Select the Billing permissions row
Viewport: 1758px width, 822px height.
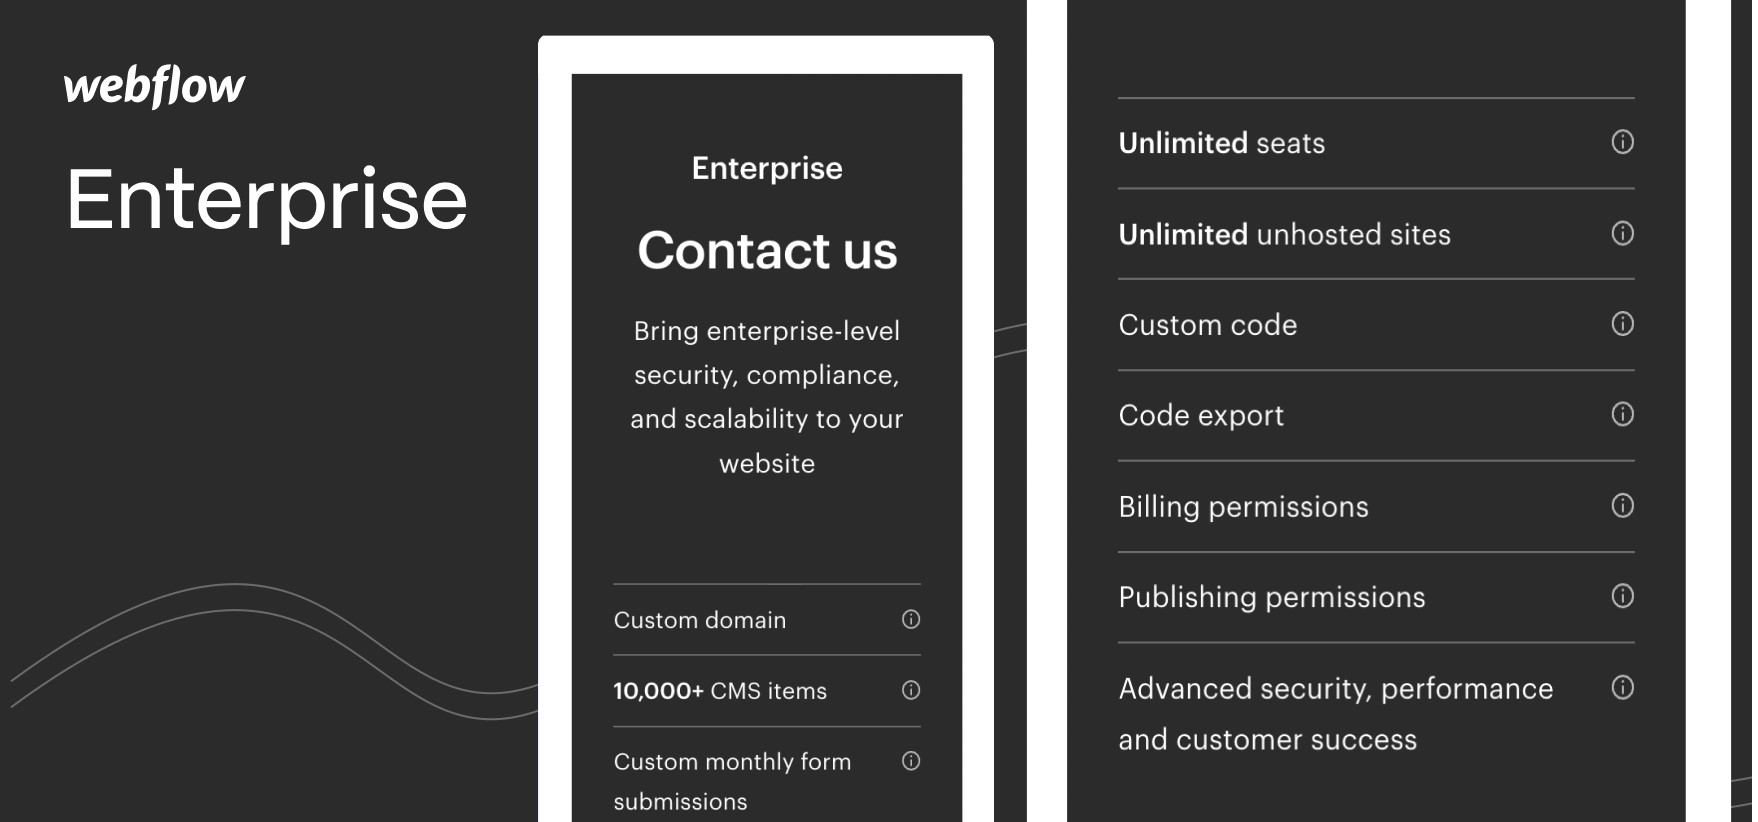(1243, 505)
